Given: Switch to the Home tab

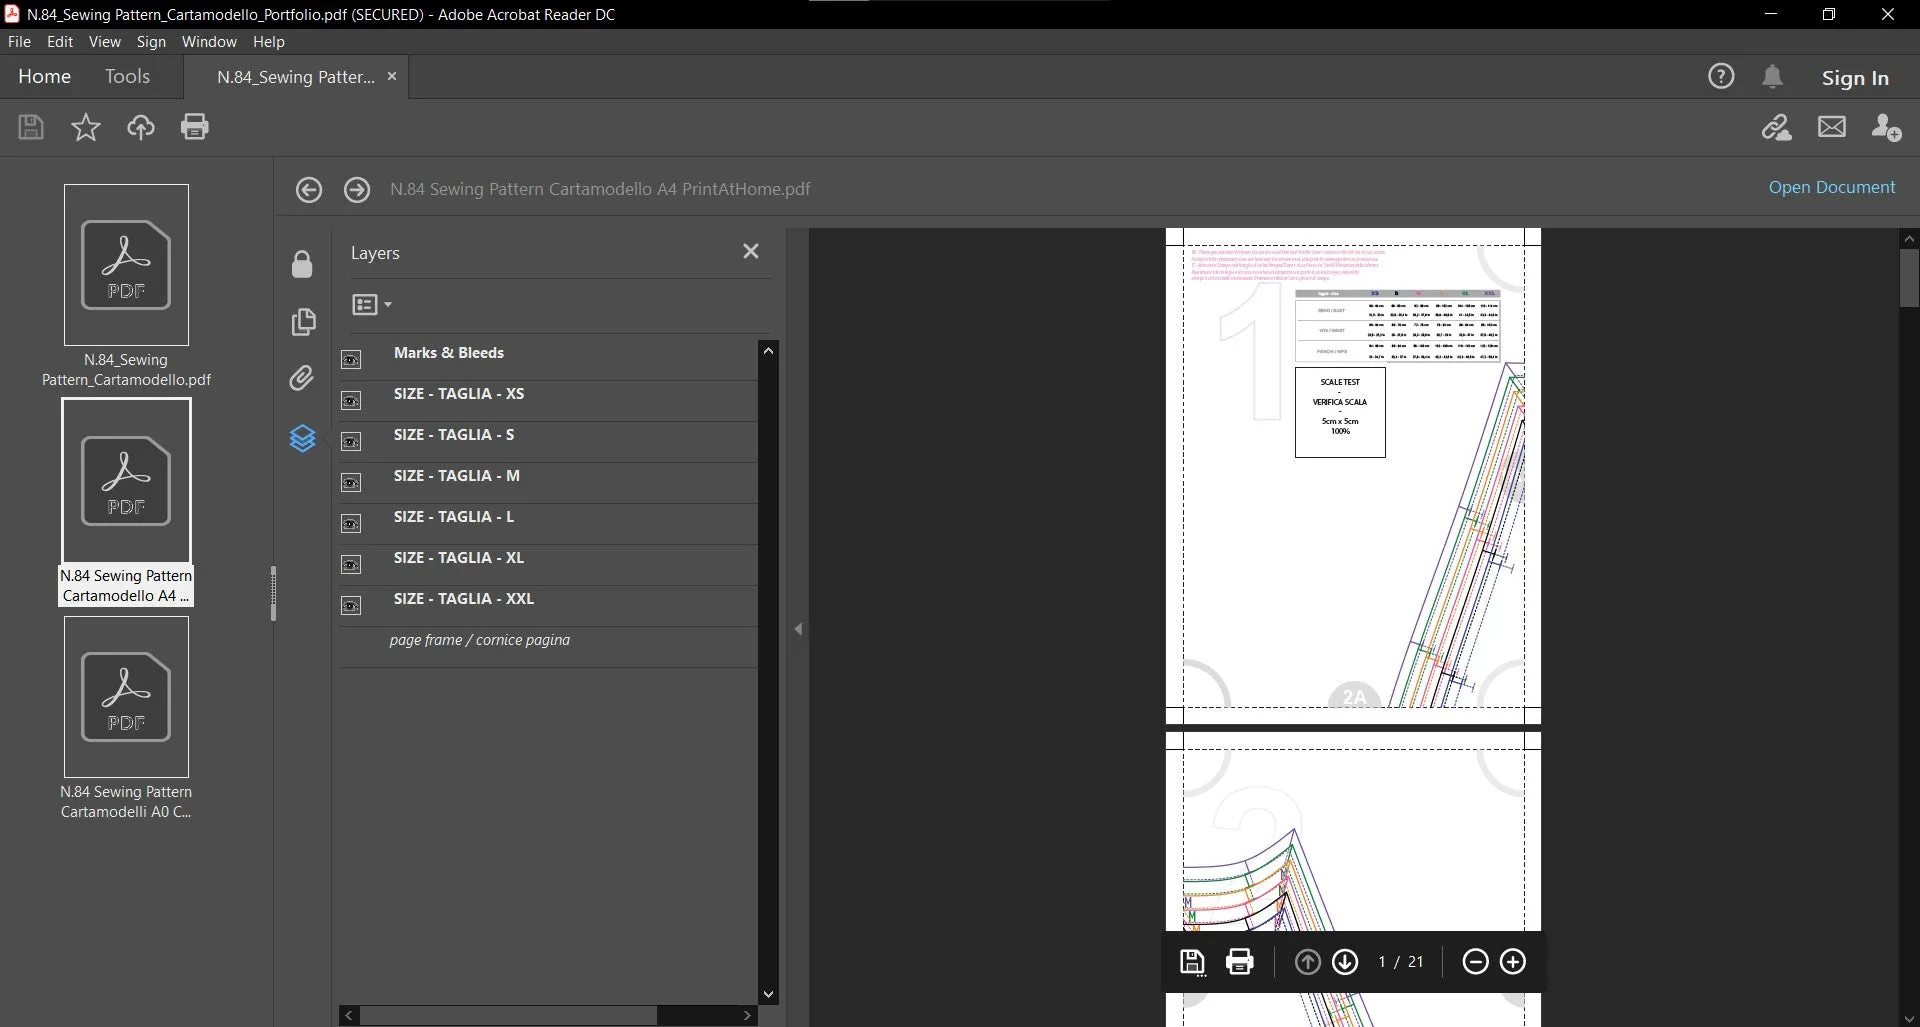Looking at the screenshot, I should pos(44,76).
